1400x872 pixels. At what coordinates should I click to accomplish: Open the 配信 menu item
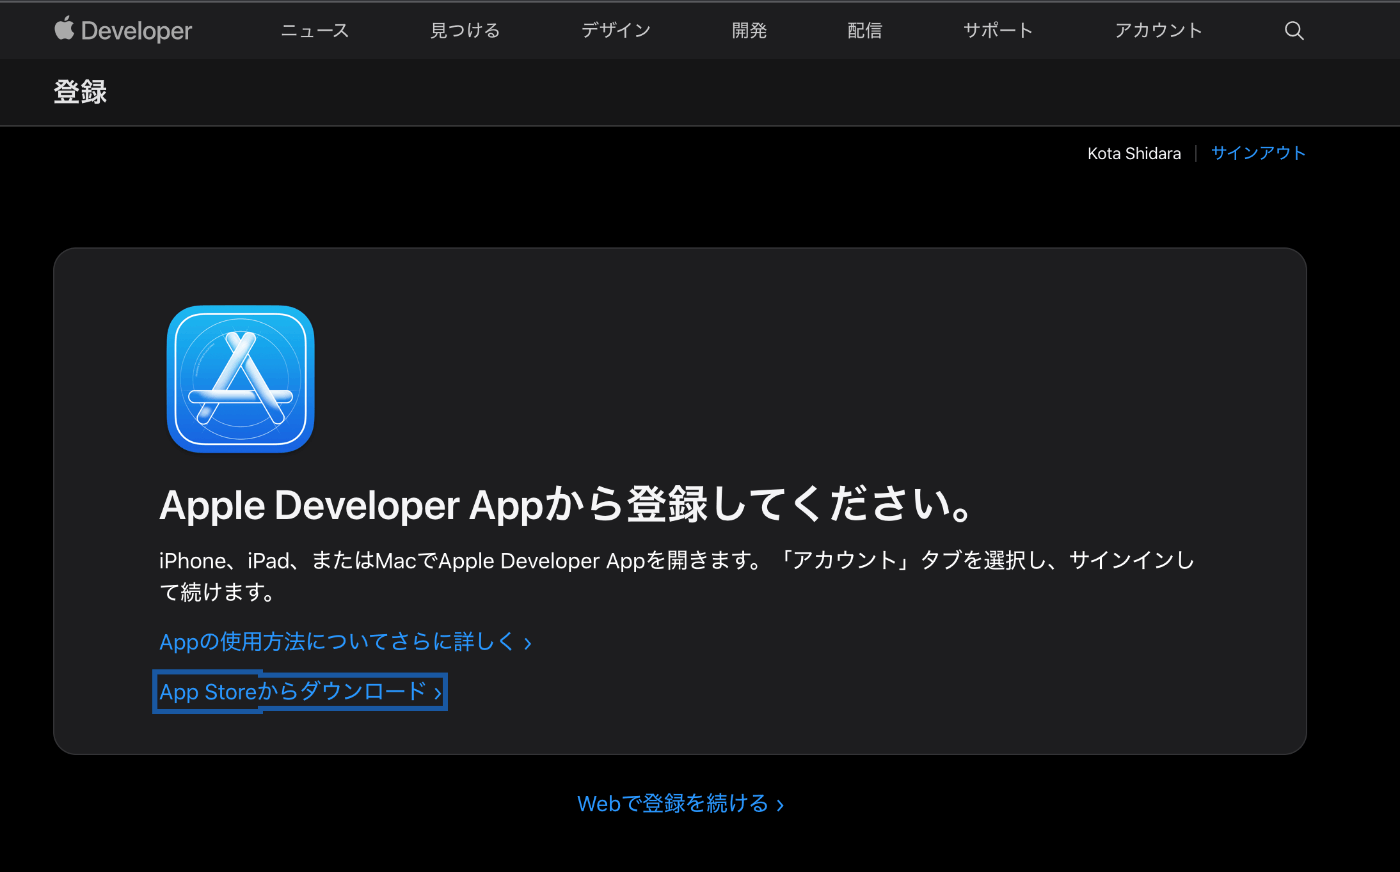865,31
